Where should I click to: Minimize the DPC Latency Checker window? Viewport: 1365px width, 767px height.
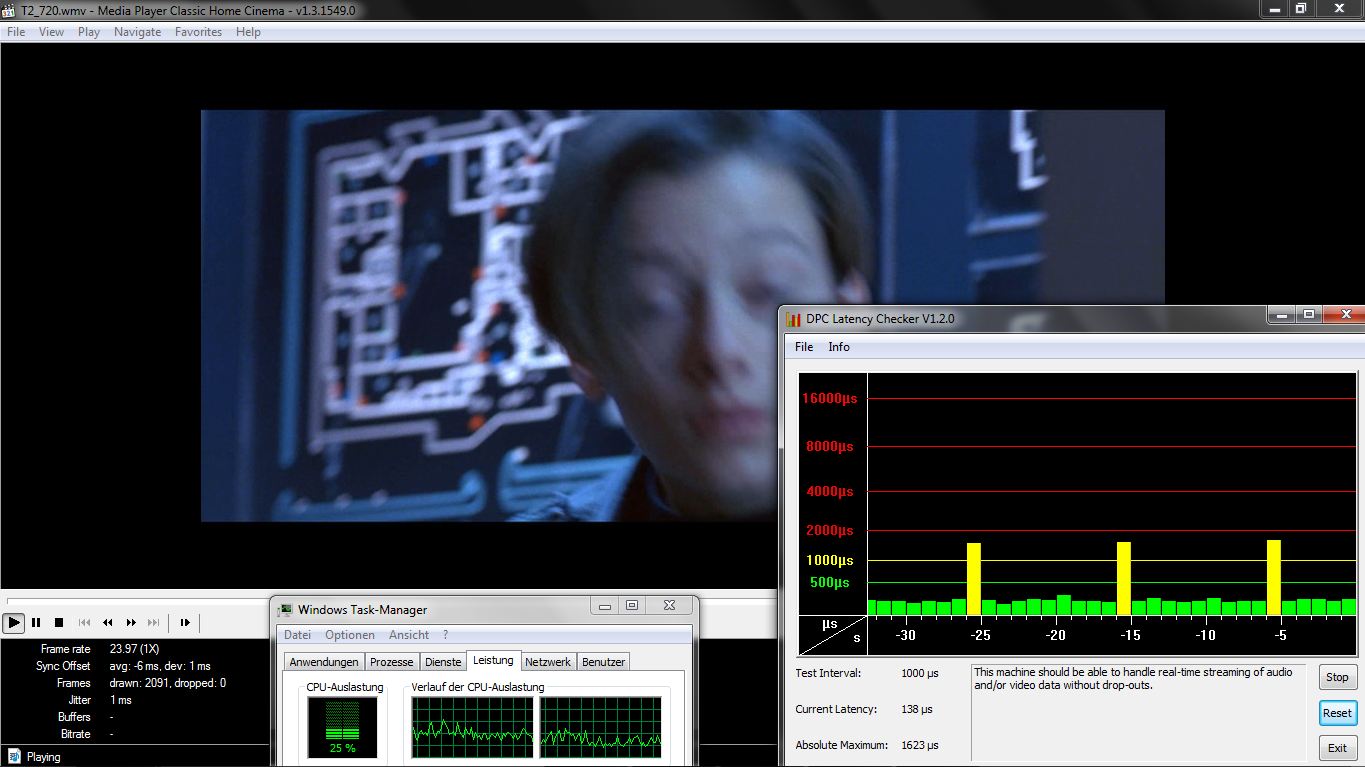pyautogui.click(x=1281, y=314)
